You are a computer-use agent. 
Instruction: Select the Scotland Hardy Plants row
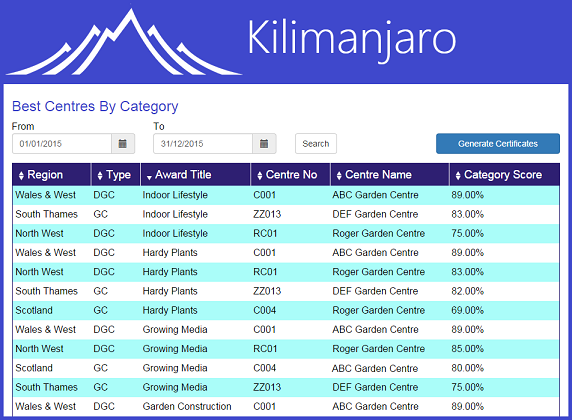pos(286,310)
